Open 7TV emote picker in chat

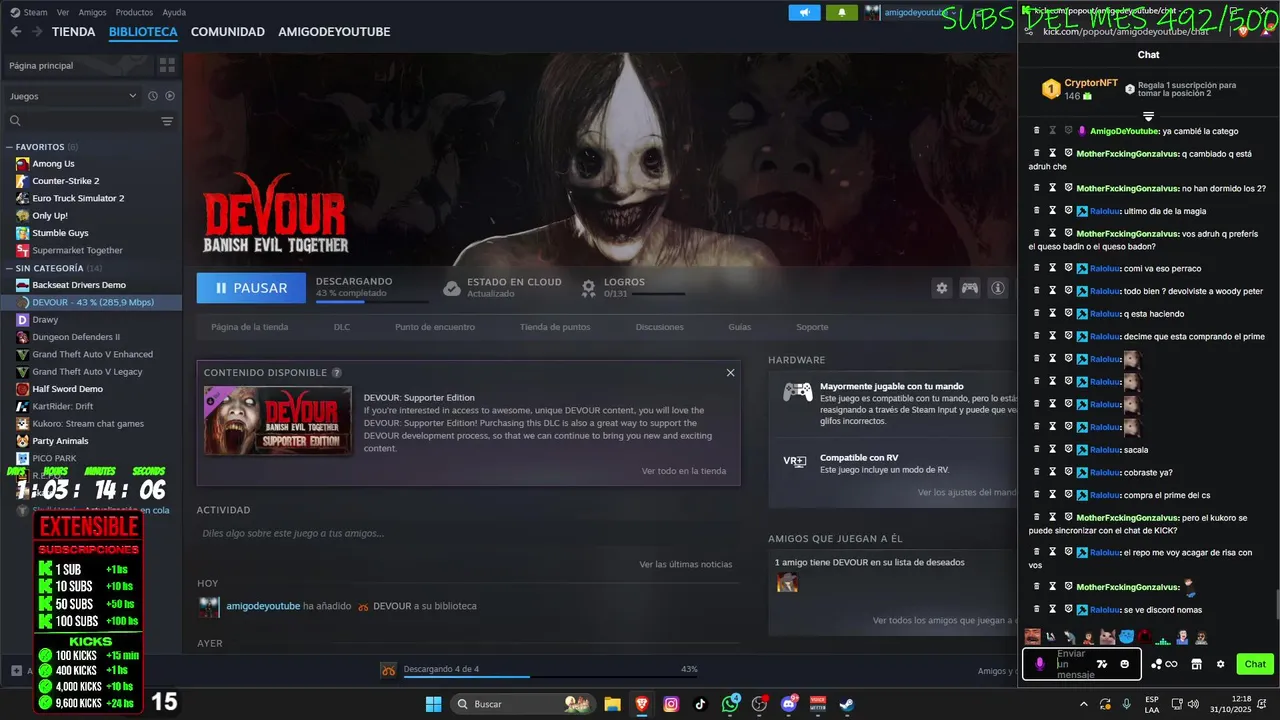click(x=1102, y=664)
